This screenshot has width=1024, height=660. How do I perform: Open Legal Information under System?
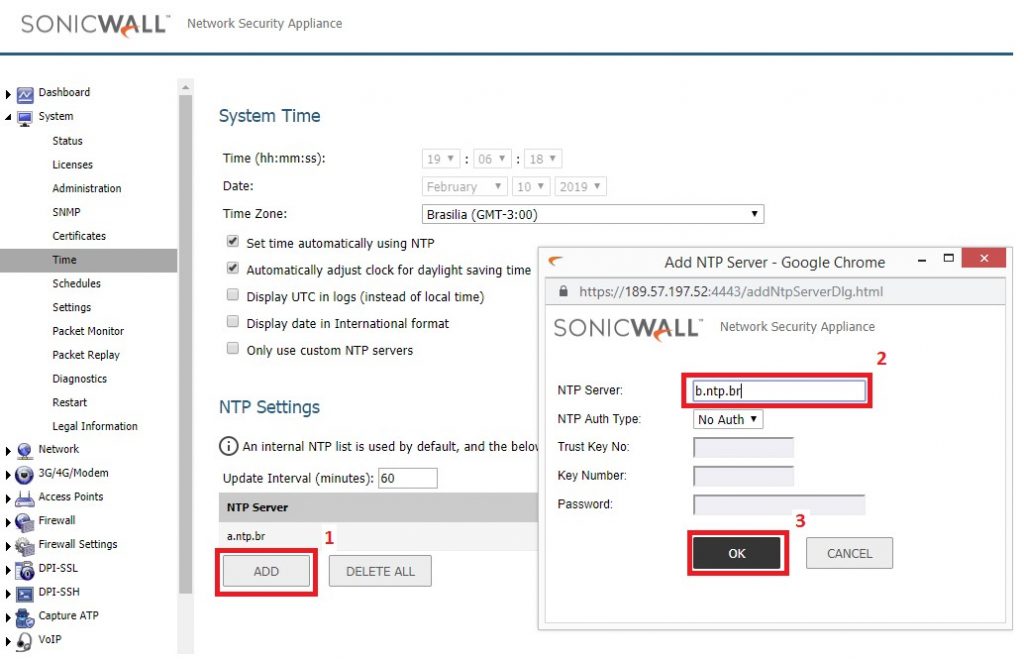coord(95,426)
